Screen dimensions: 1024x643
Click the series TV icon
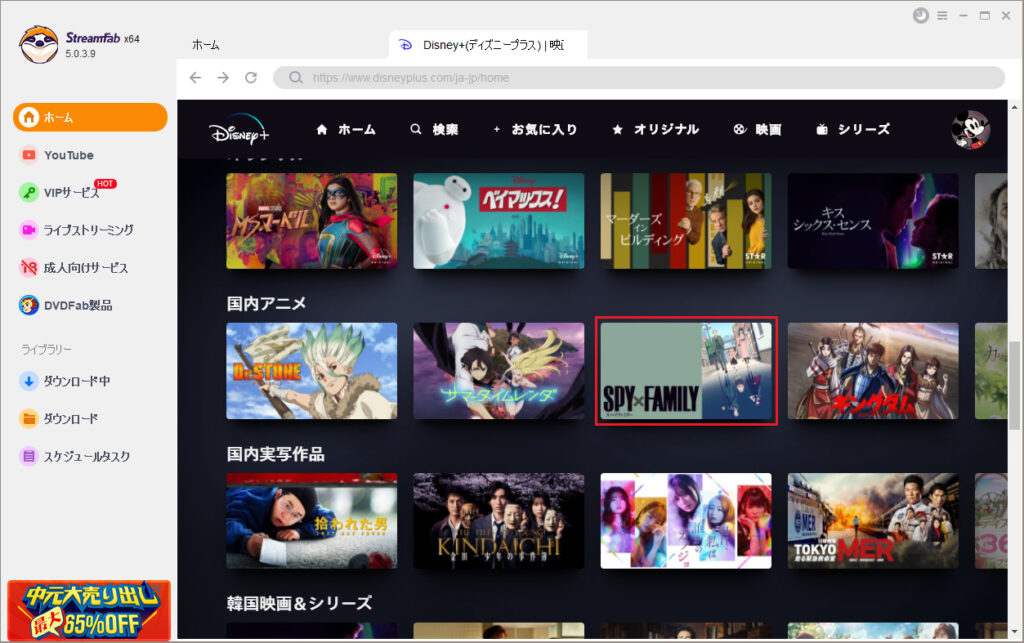tap(822, 129)
